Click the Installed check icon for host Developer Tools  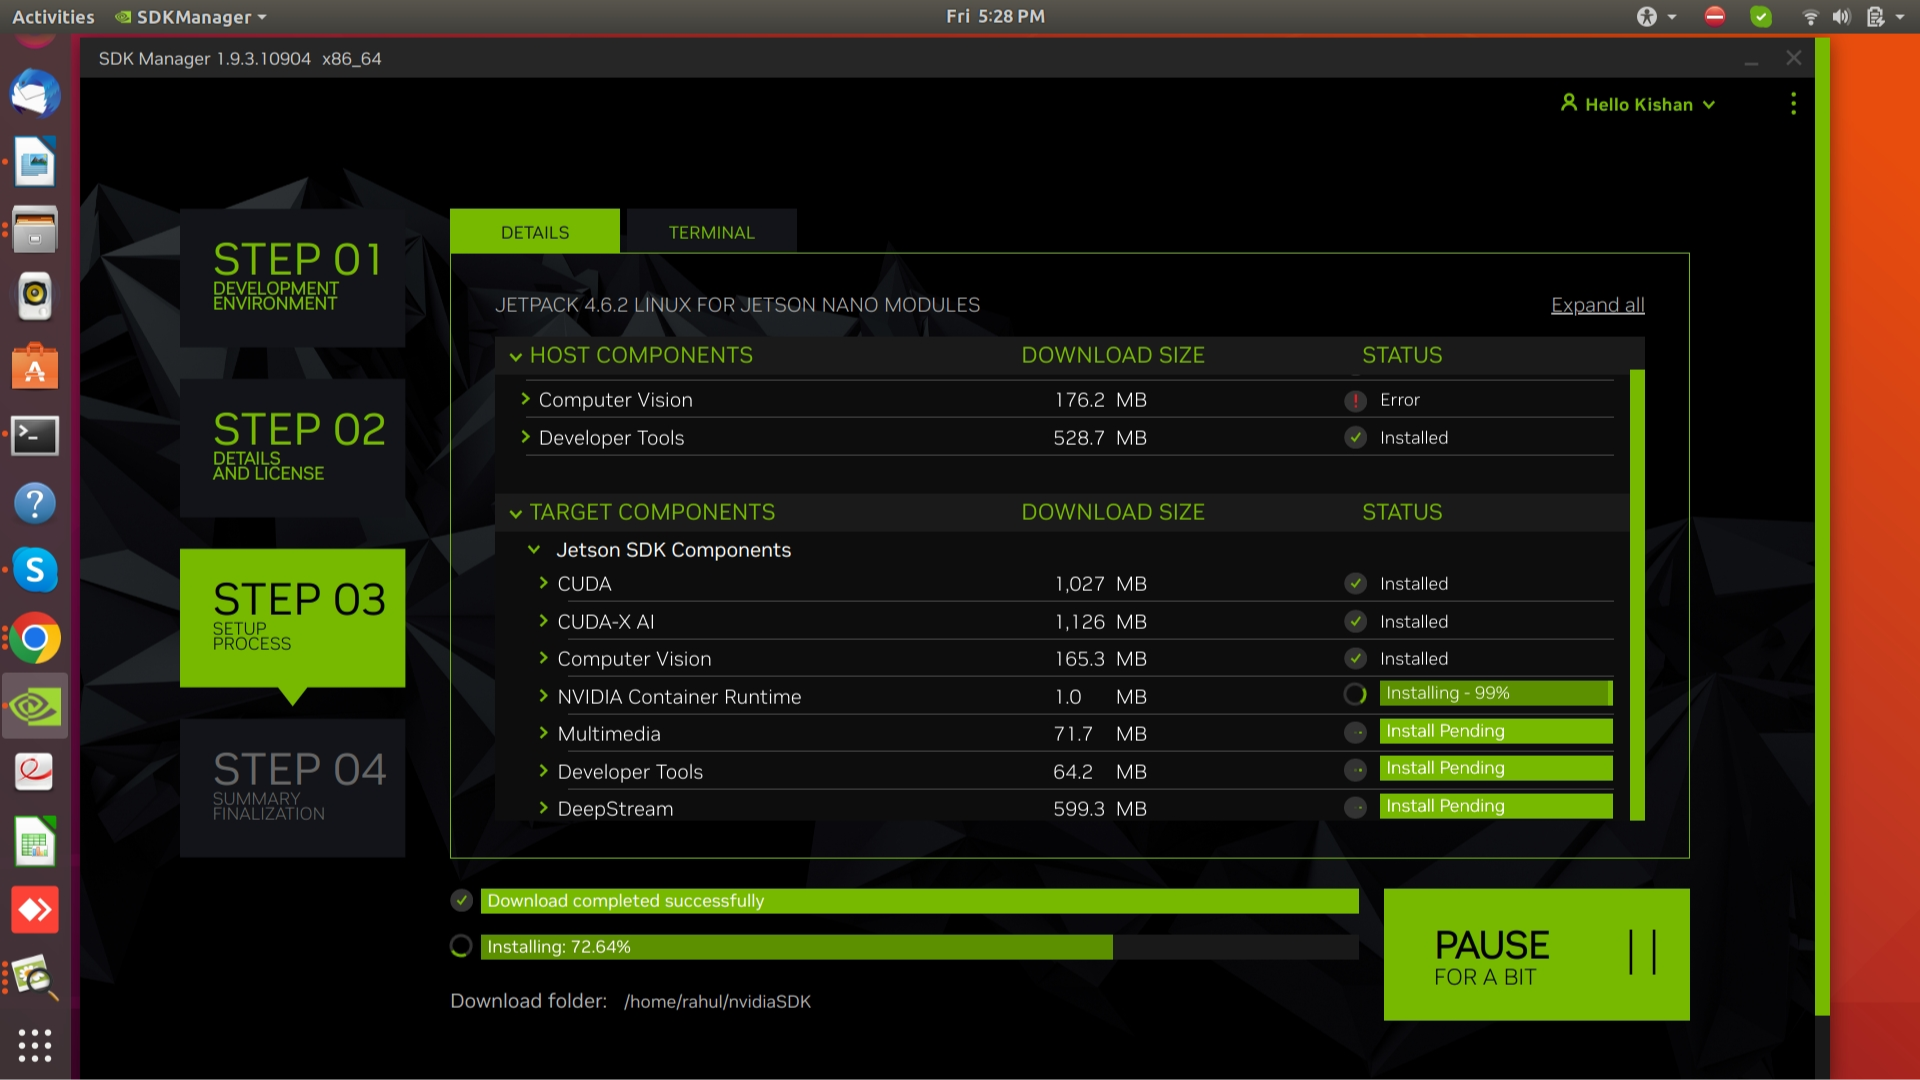click(x=1355, y=438)
